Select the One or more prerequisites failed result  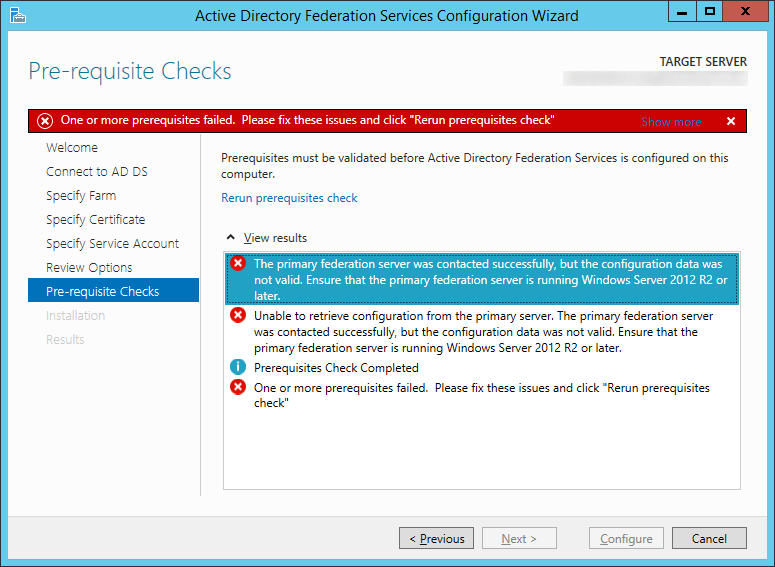482,395
